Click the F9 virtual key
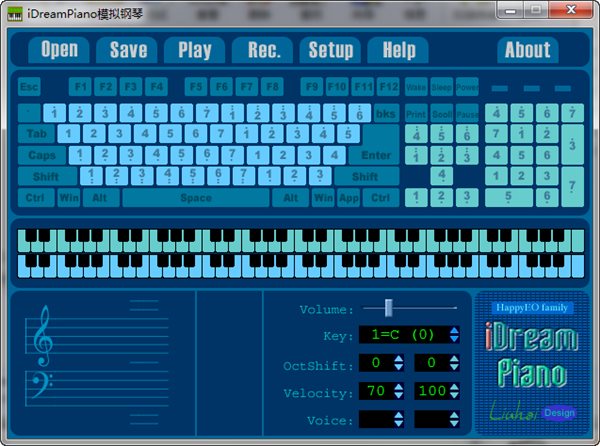600x446 pixels. tap(312, 87)
